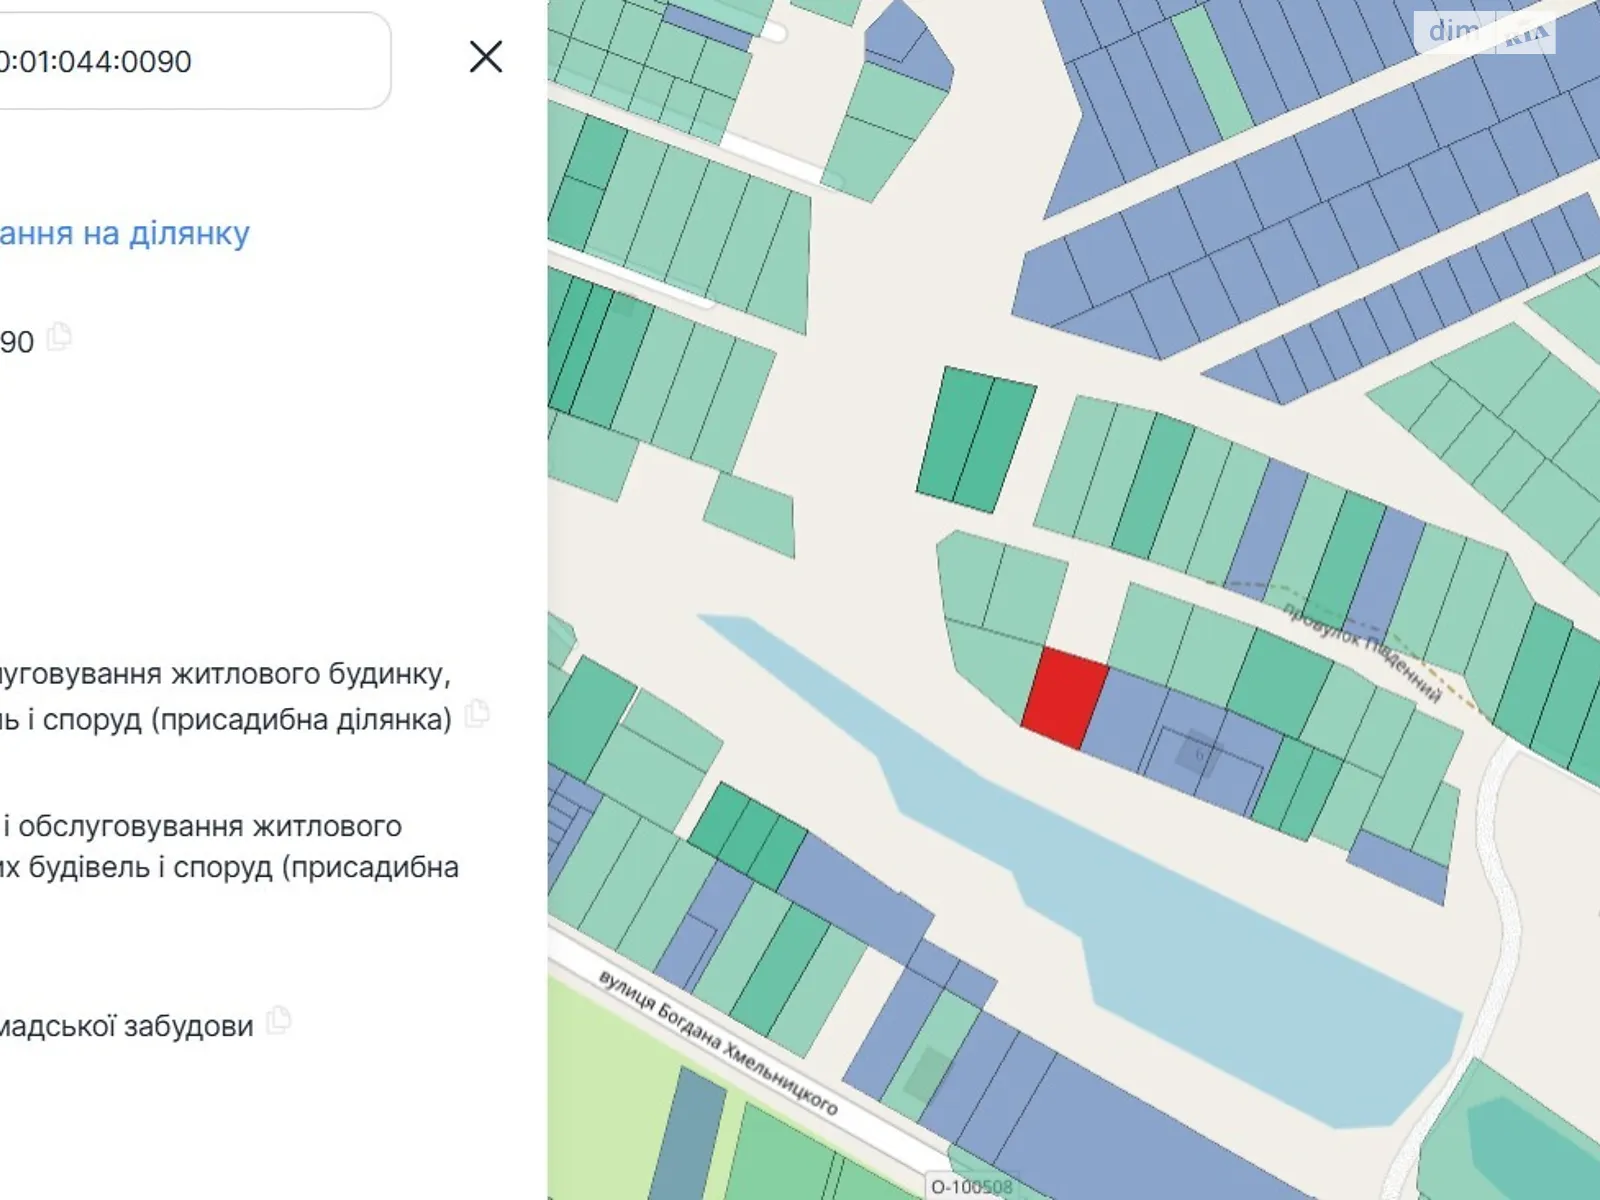Click the 'провулок Південний' lane label
The width and height of the screenshot is (1600, 1200).
click(x=1364, y=650)
